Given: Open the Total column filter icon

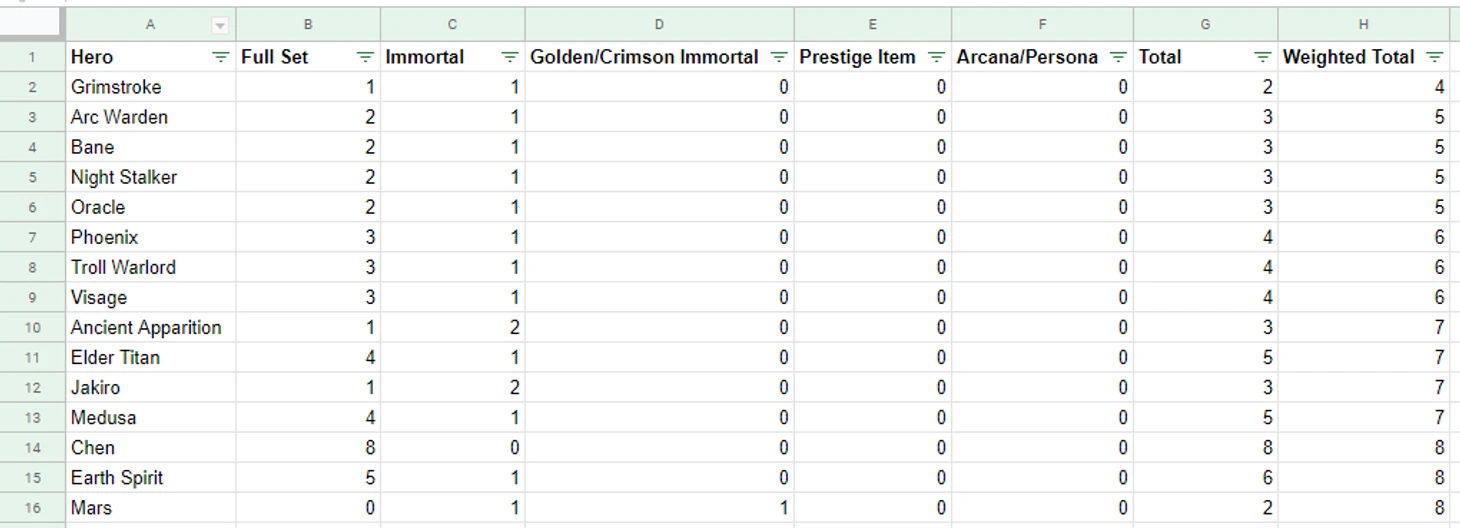Looking at the screenshot, I should pos(1263,58).
